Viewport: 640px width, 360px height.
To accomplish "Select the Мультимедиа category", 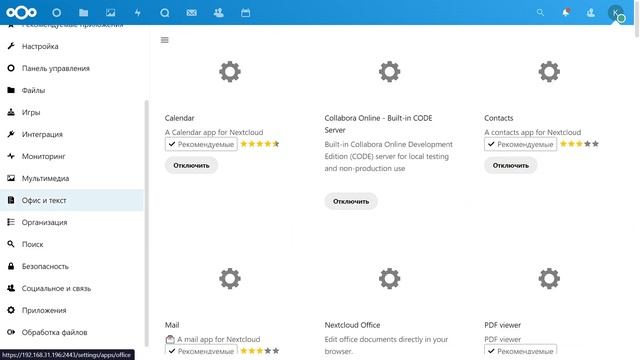I will (x=72, y=178).
